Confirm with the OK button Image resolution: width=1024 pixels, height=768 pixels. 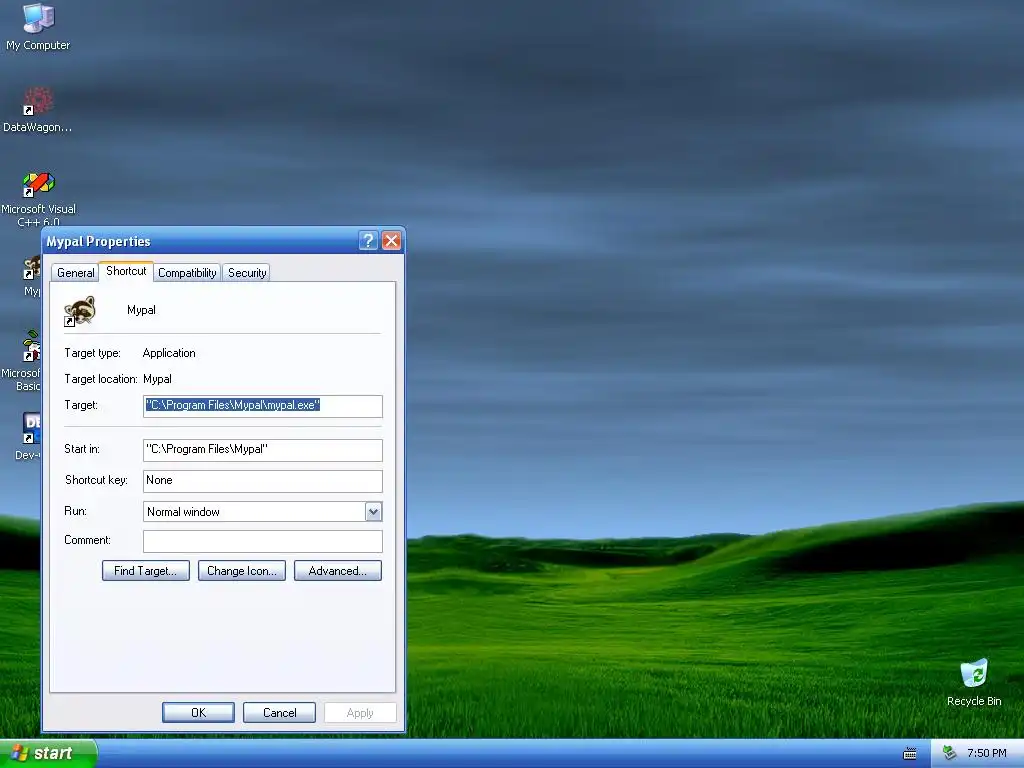(x=199, y=712)
